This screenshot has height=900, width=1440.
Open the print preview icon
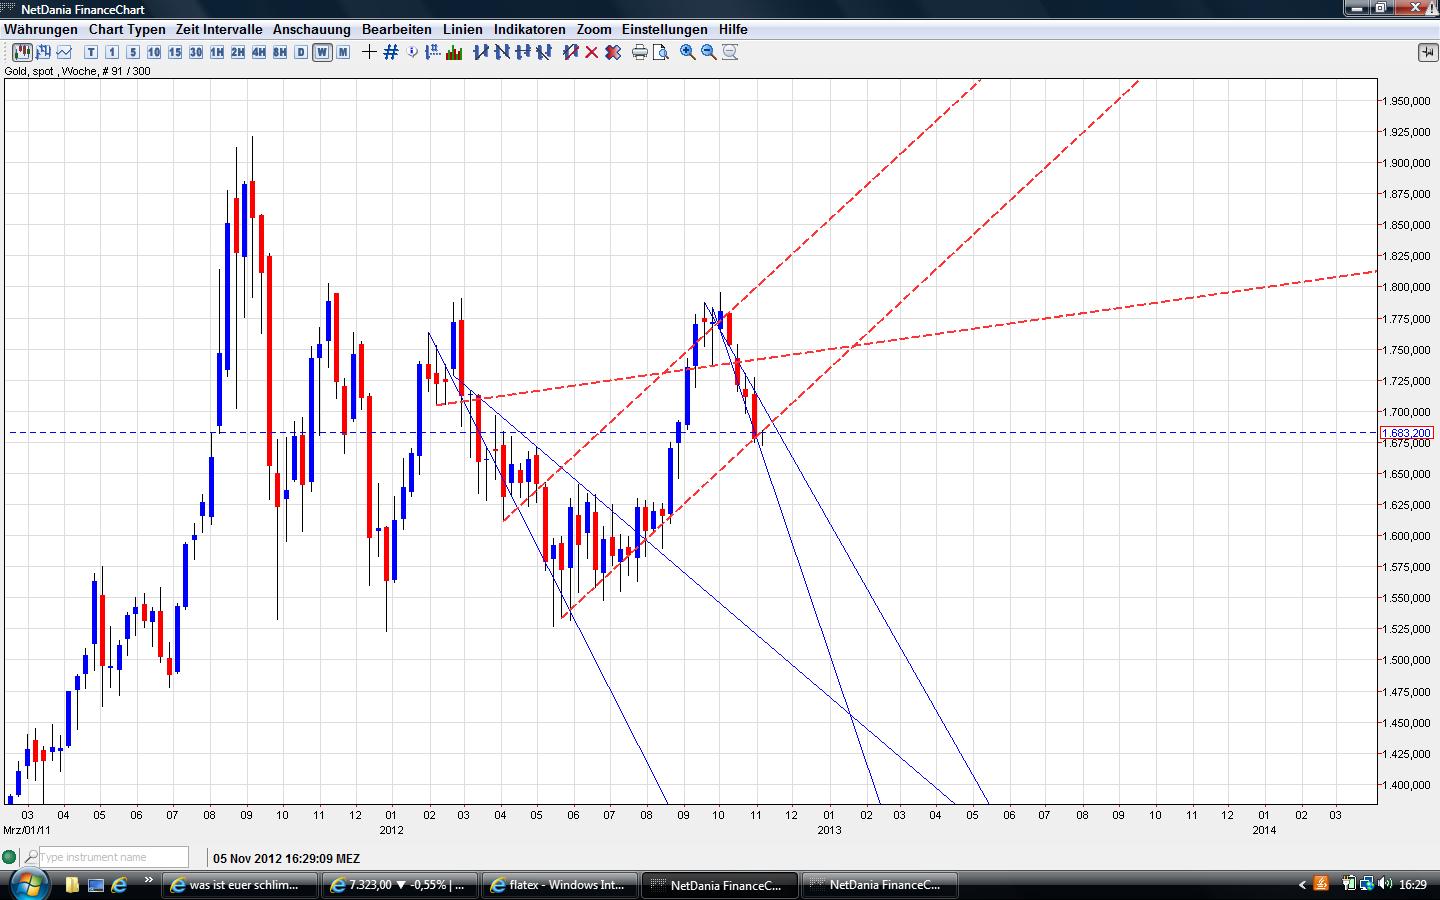[661, 52]
